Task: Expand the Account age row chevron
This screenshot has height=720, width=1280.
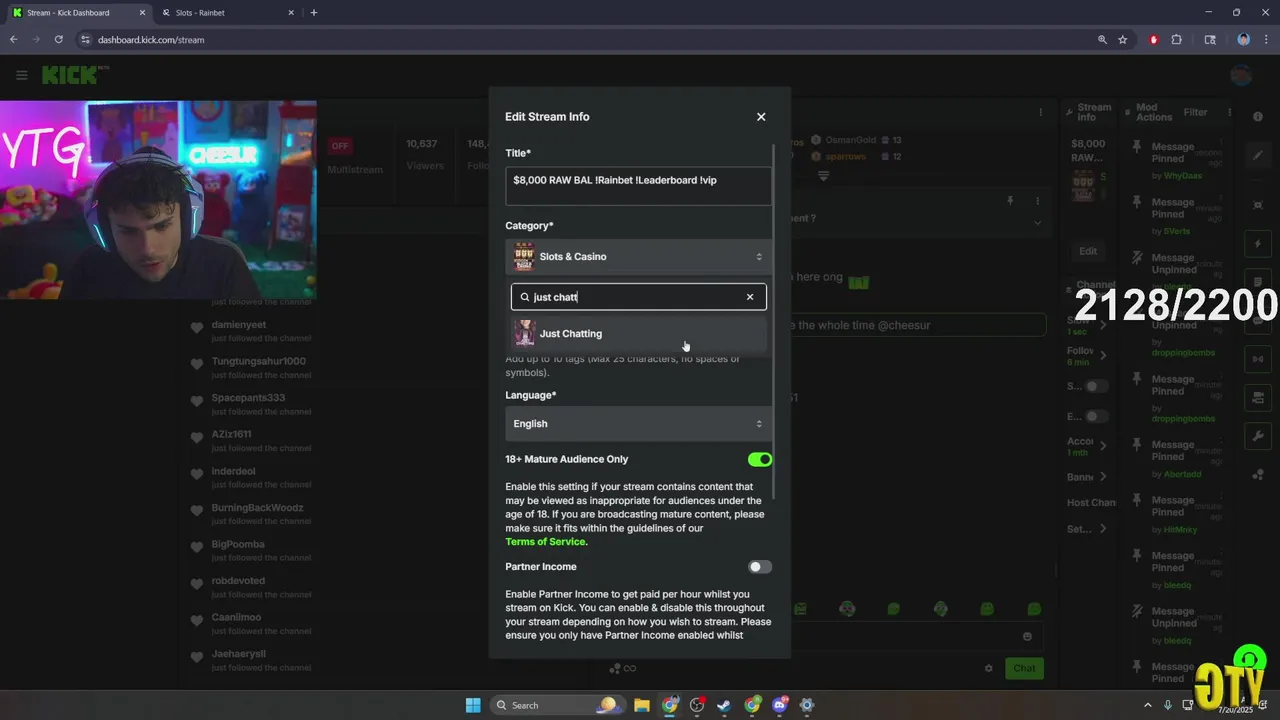Action: tap(1103, 445)
